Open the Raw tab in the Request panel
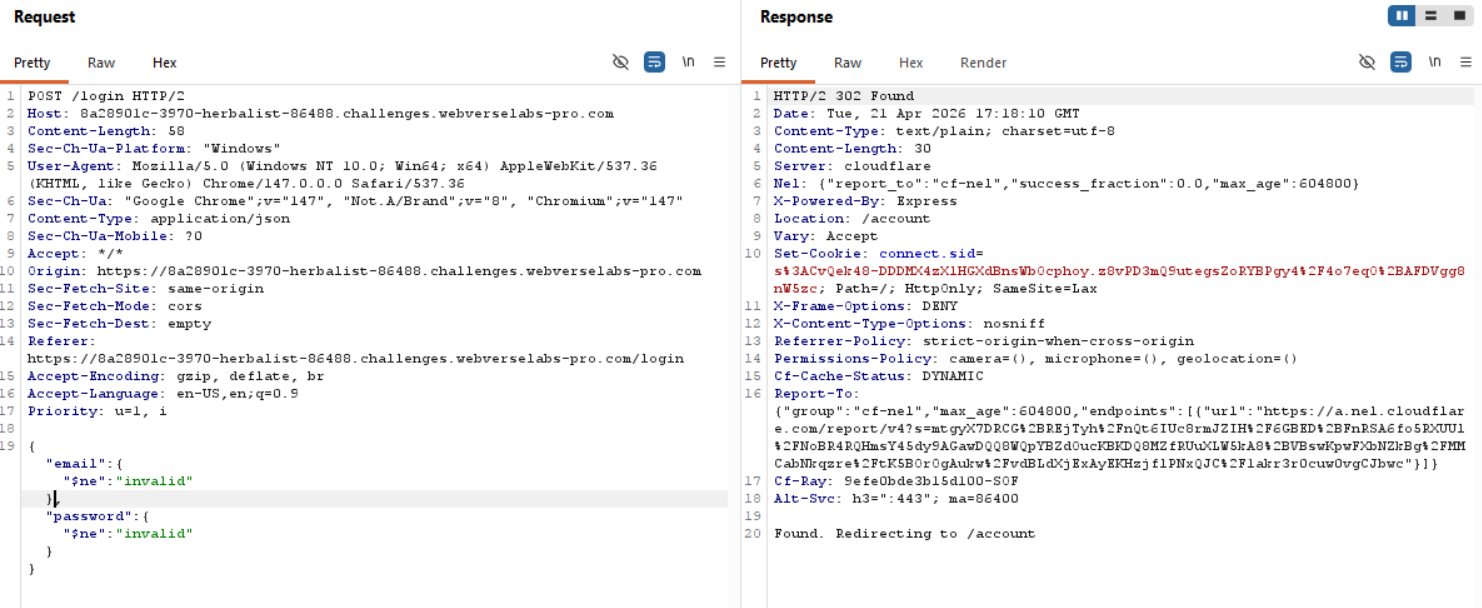The height and width of the screenshot is (608, 1482). click(x=101, y=63)
